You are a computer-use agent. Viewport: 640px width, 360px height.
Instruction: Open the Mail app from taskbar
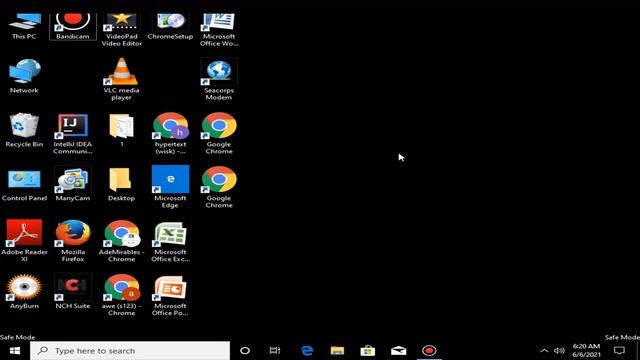[x=398, y=351]
